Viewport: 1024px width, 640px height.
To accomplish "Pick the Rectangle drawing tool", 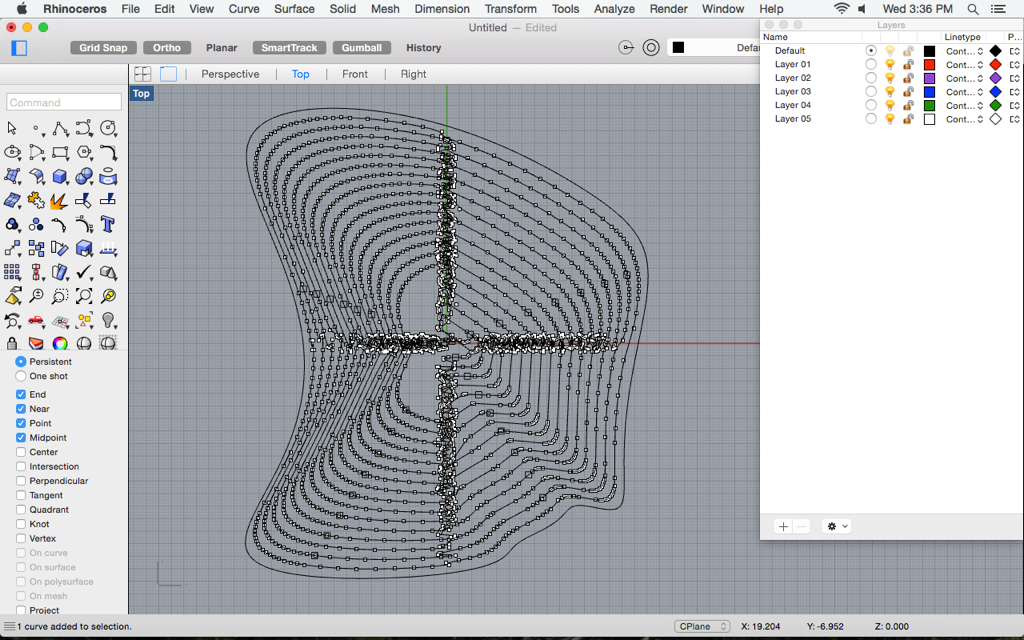I will point(60,153).
